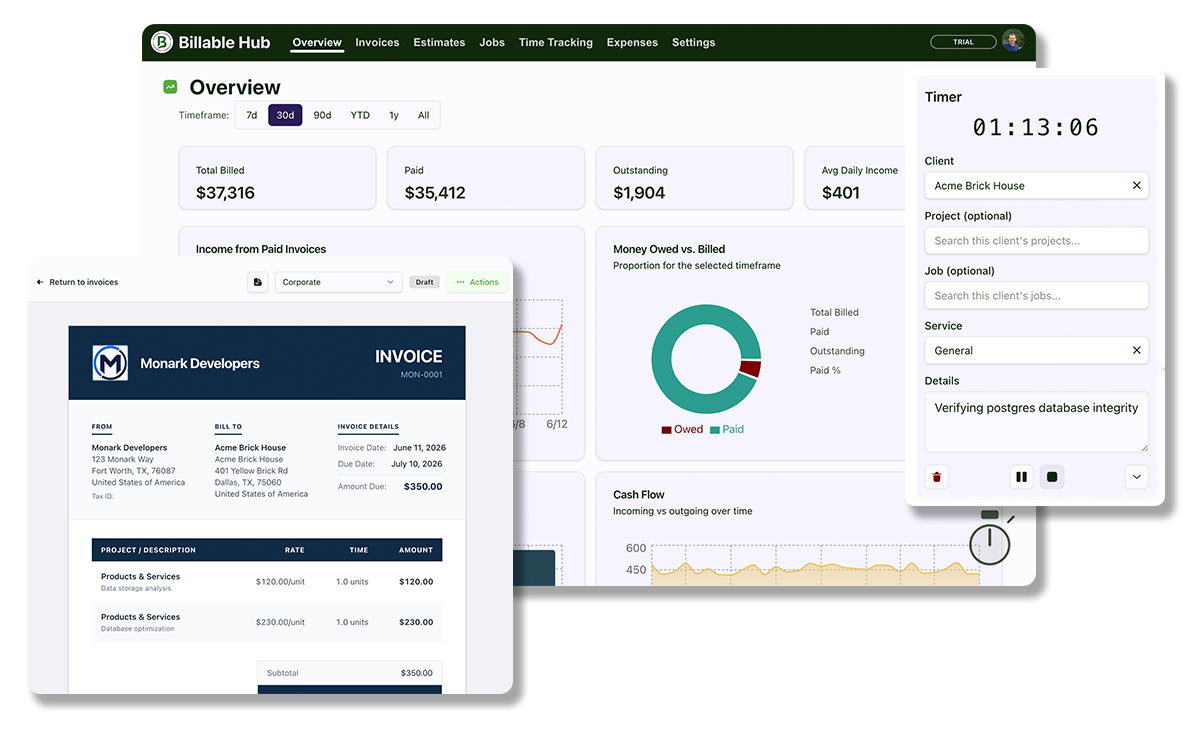Click the Details text area
This screenshot has height=731, width=1183.
click(x=1037, y=422)
